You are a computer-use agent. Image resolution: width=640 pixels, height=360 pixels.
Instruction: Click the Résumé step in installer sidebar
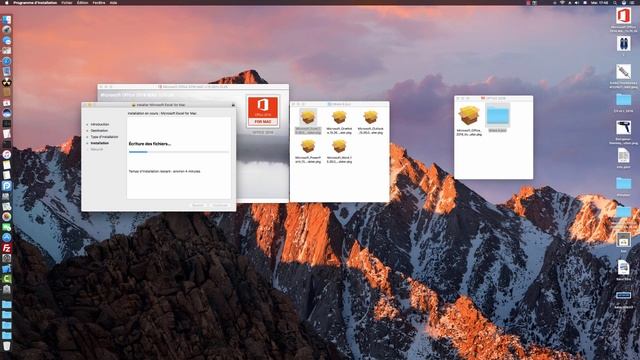pyautogui.click(x=97, y=149)
